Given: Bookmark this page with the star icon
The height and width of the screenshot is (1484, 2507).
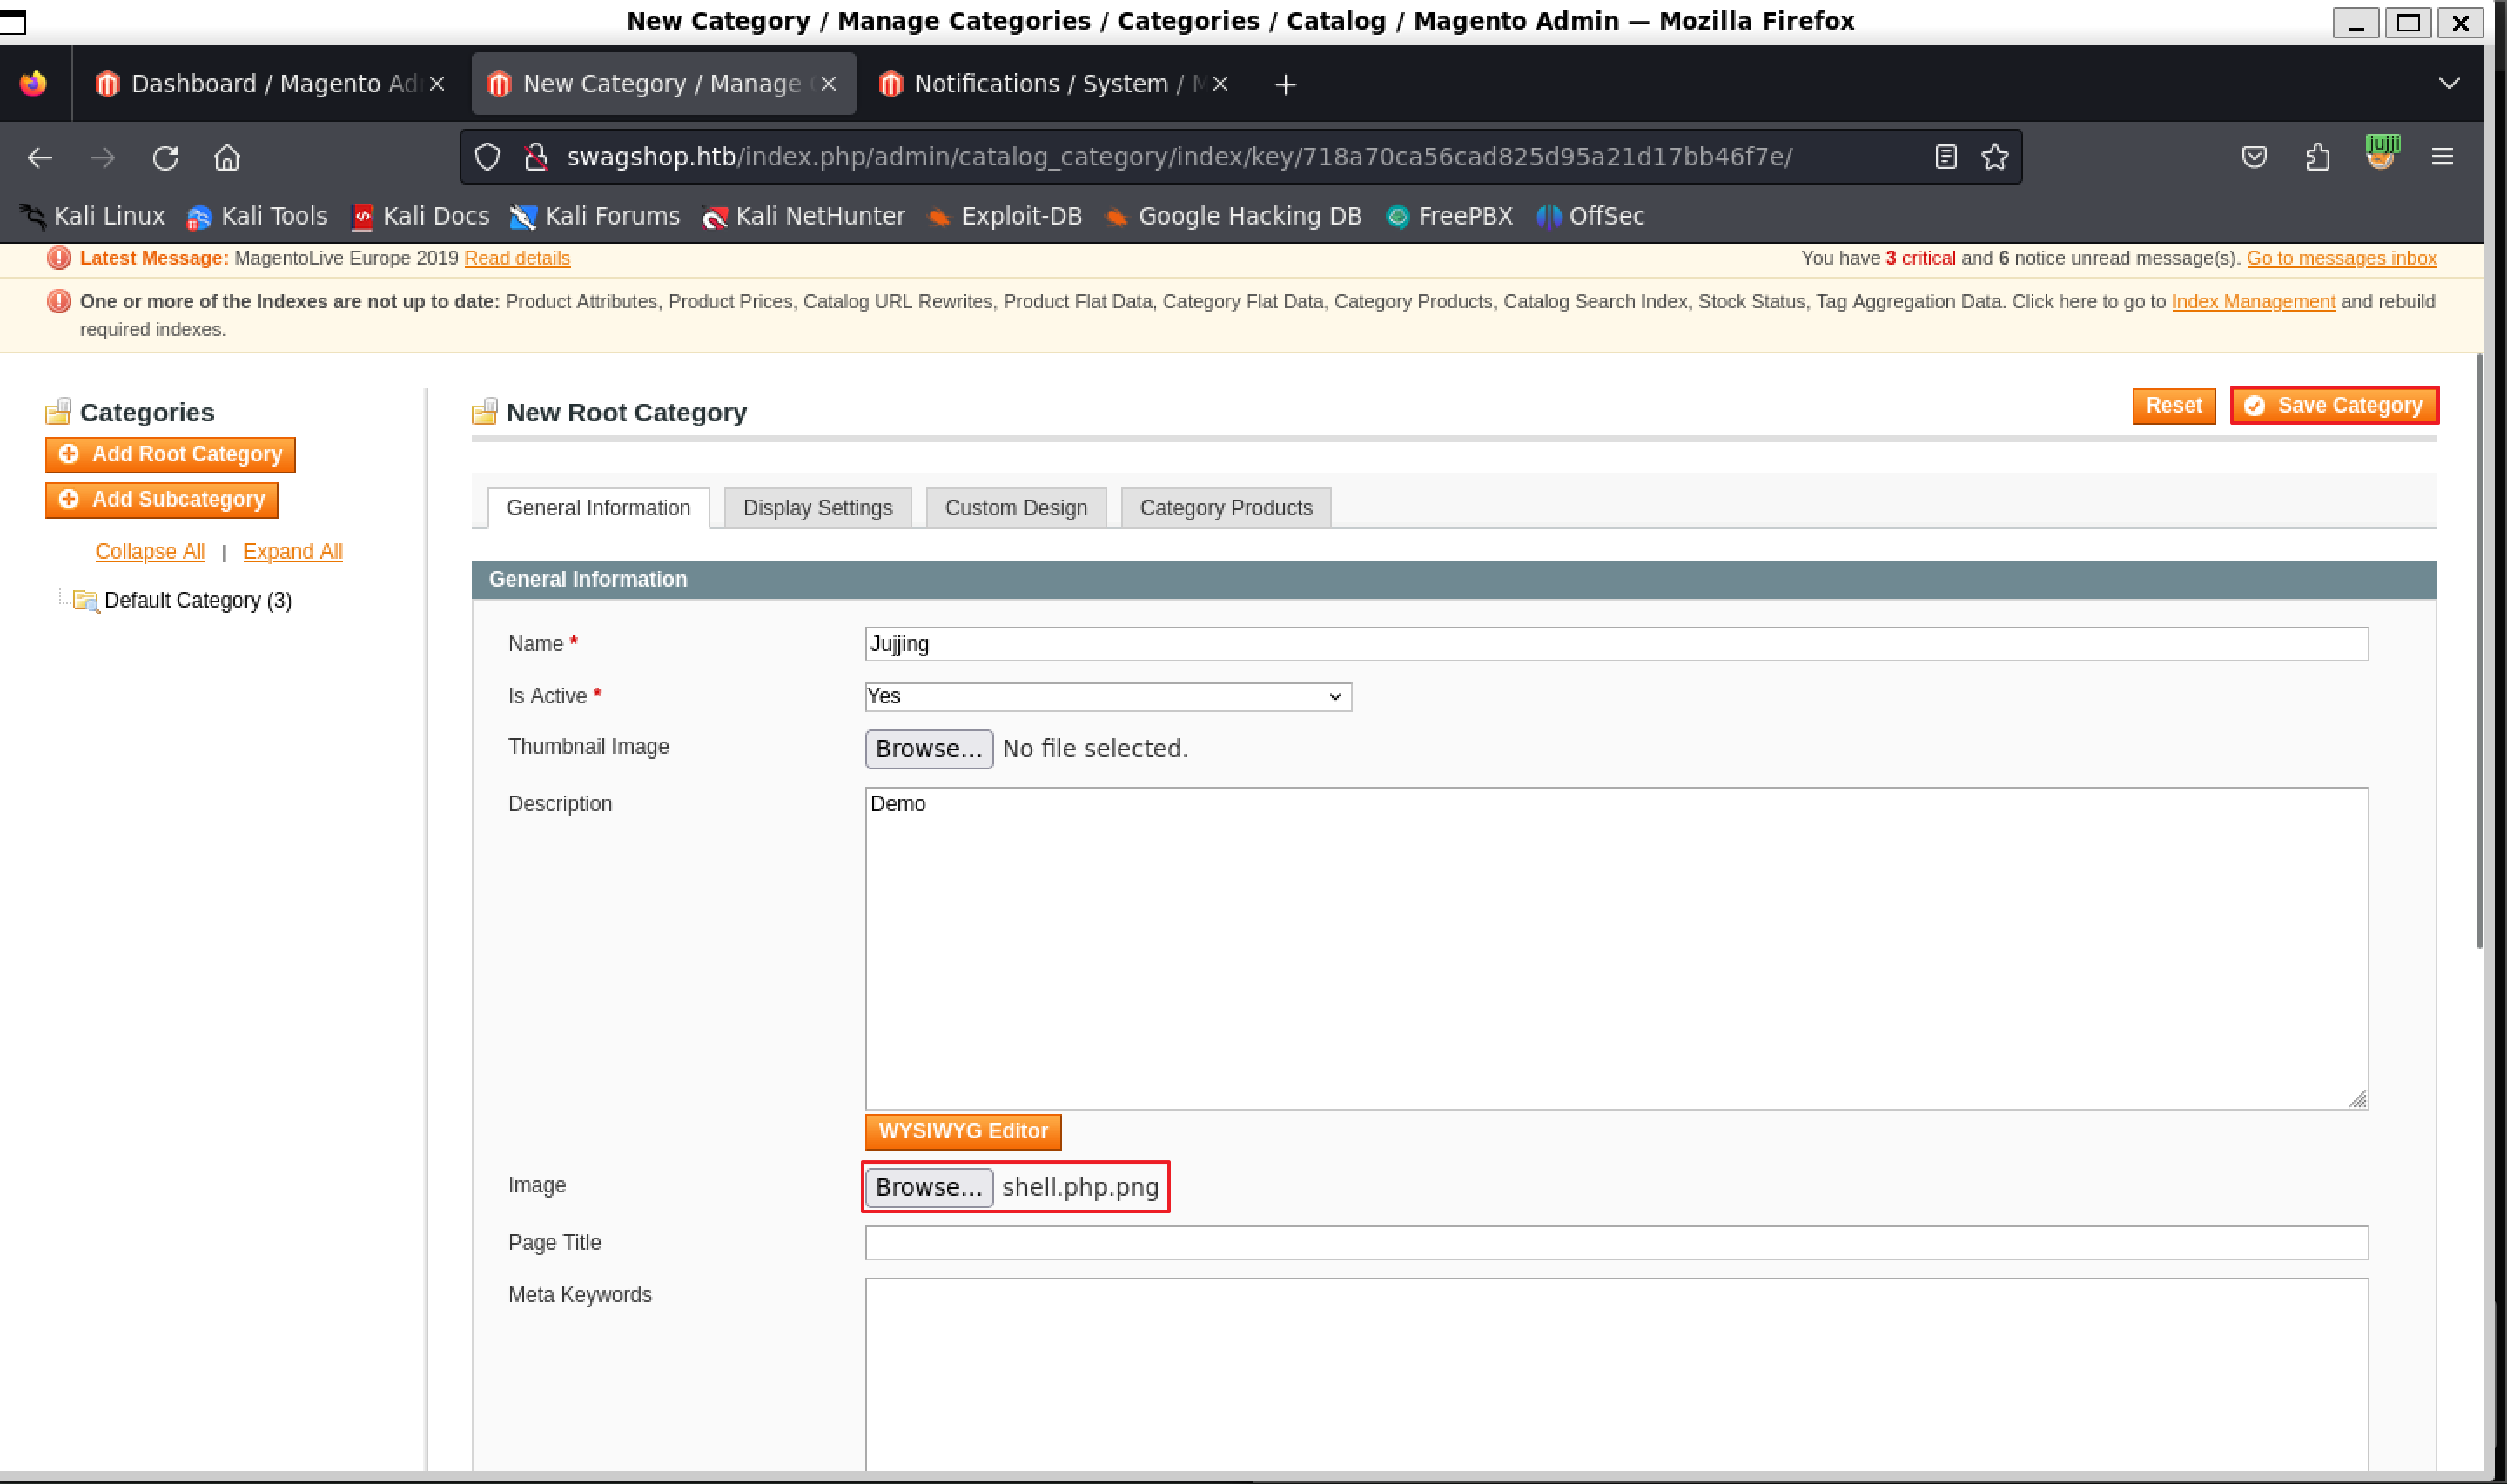Looking at the screenshot, I should (1994, 157).
